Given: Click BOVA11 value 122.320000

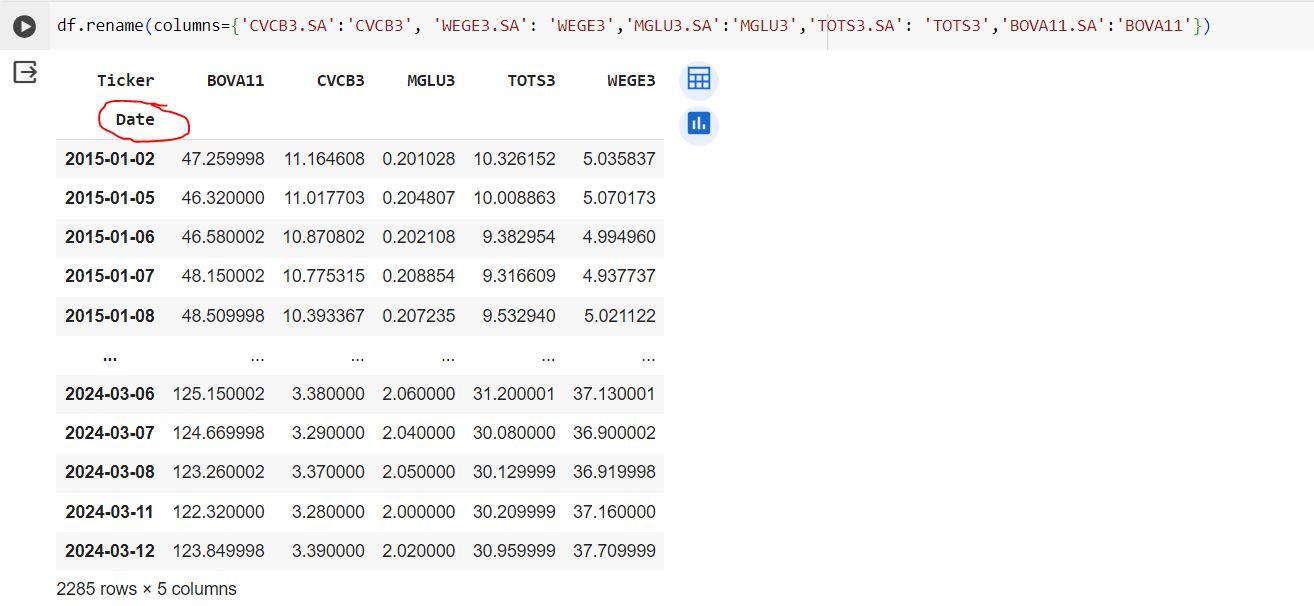Looking at the screenshot, I should (219, 512).
